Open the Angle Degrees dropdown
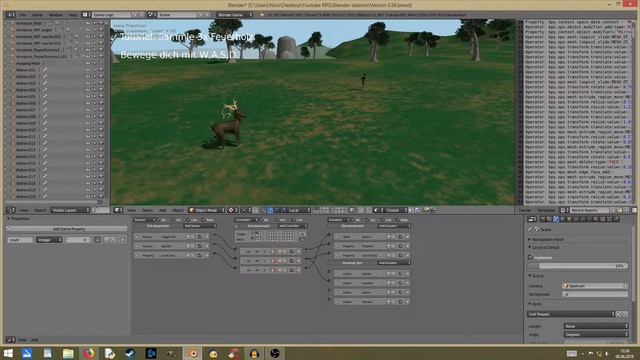640x360 pixels. (x=596, y=334)
